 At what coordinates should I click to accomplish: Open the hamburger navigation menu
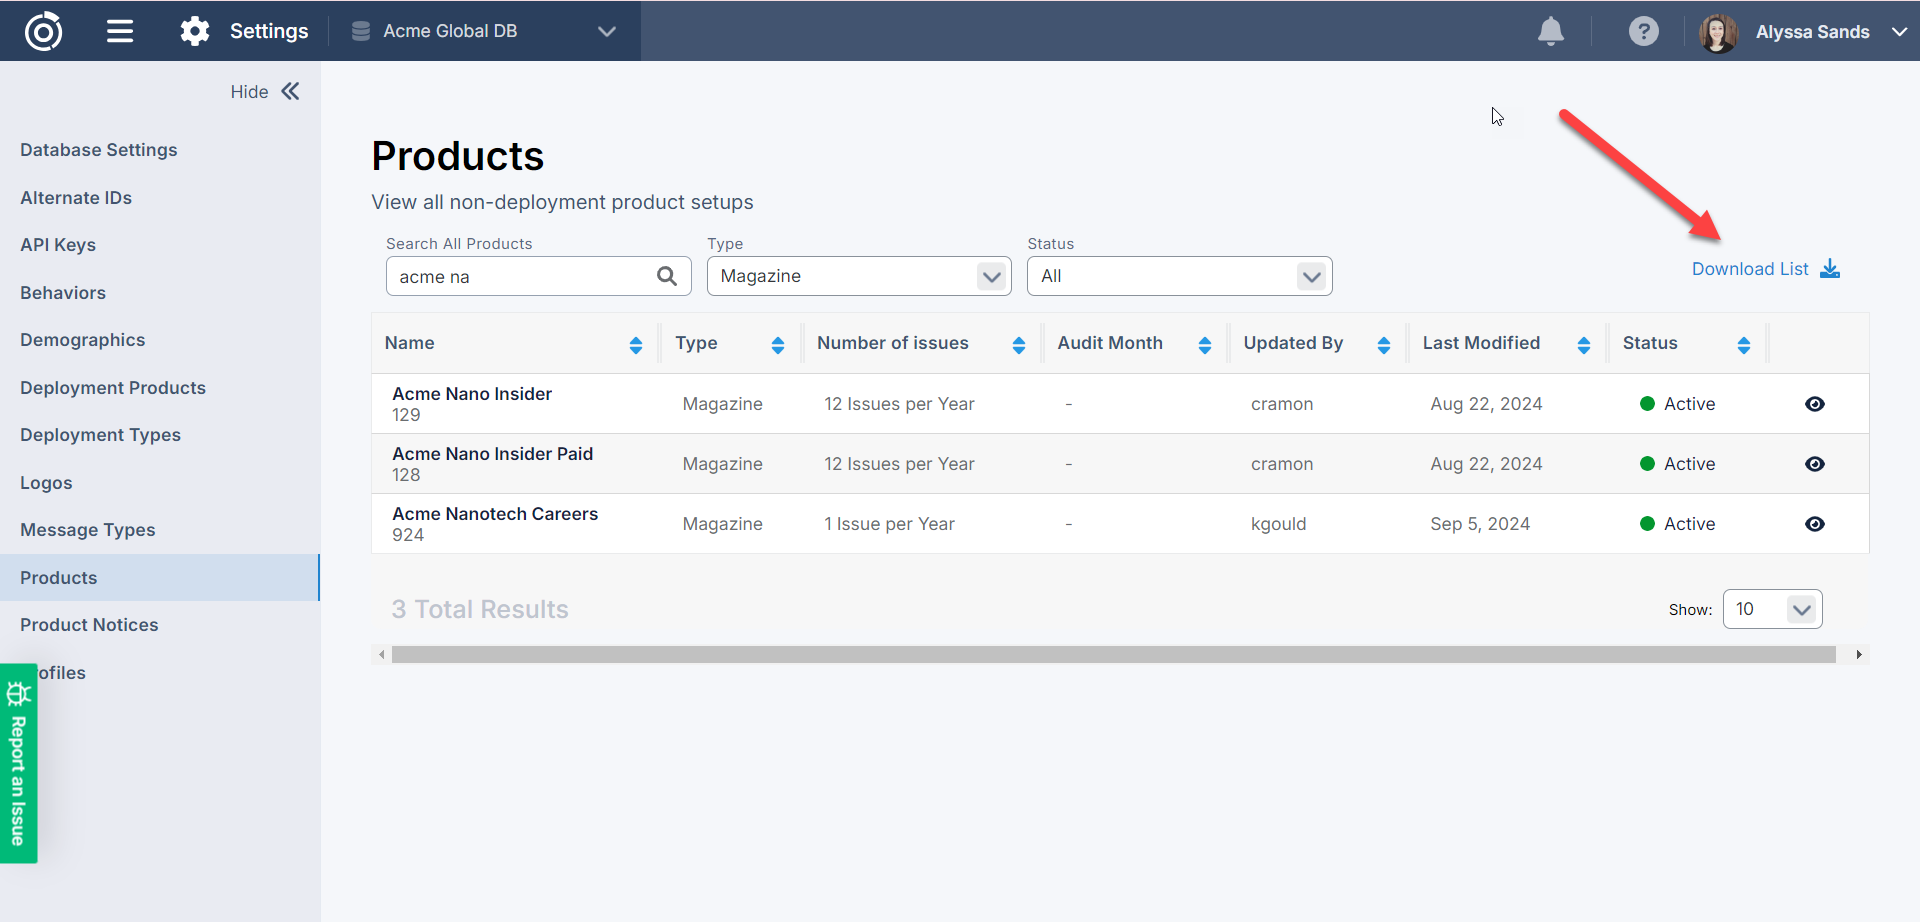pyautogui.click(x=120, y=31)
